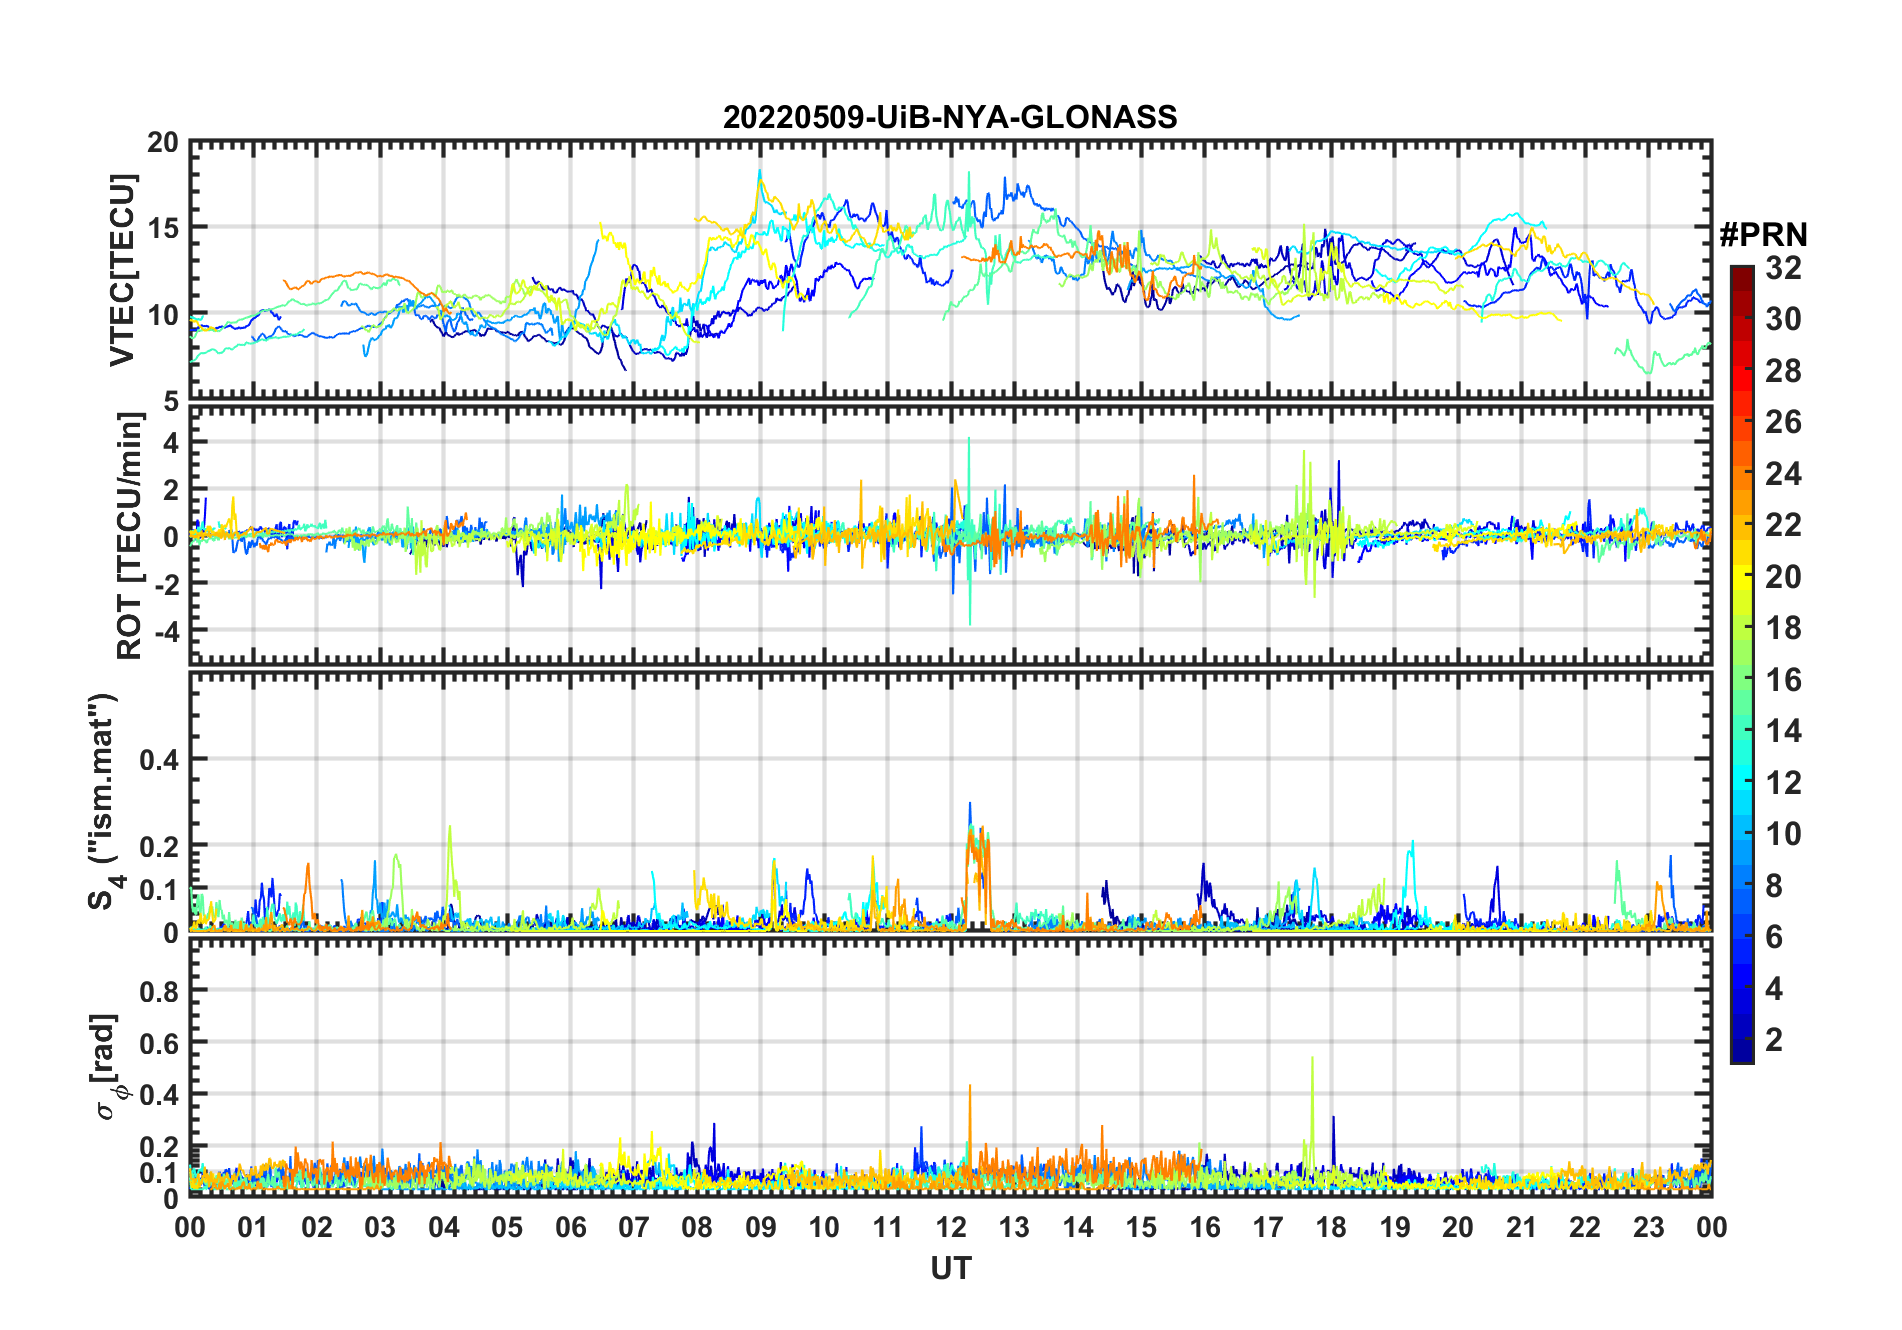Click inside the ROT plot panel
The width and height of the screenshot is (1902, 1330).
click(951, 534)
